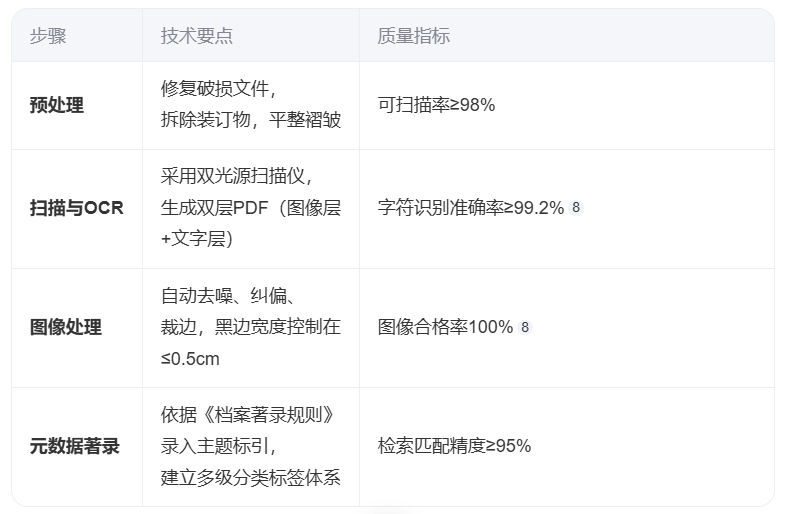Click the 图像处理 row label
Screen dimensions: 788x514
(66, 327)
